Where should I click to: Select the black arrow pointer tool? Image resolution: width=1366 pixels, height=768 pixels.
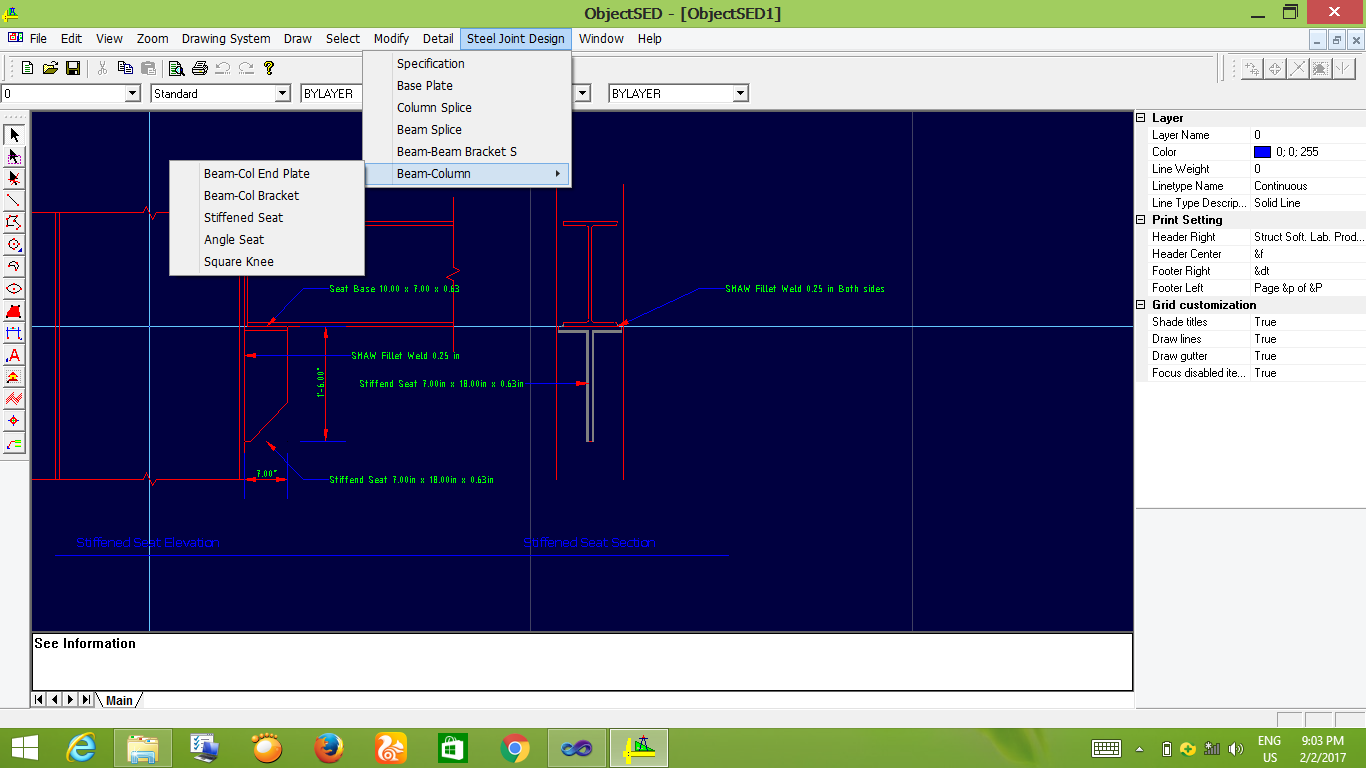point(14,135)
